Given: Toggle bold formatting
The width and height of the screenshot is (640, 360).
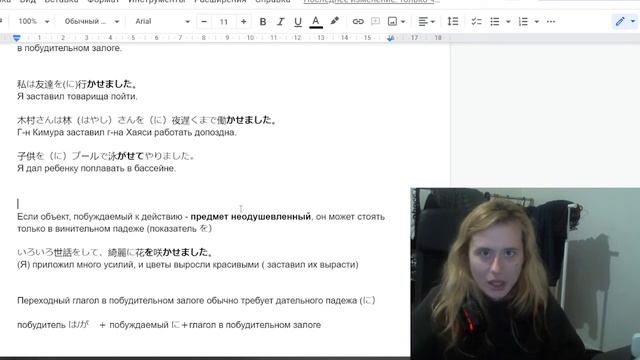Looking at the screenshot, I should coord(263,22).
